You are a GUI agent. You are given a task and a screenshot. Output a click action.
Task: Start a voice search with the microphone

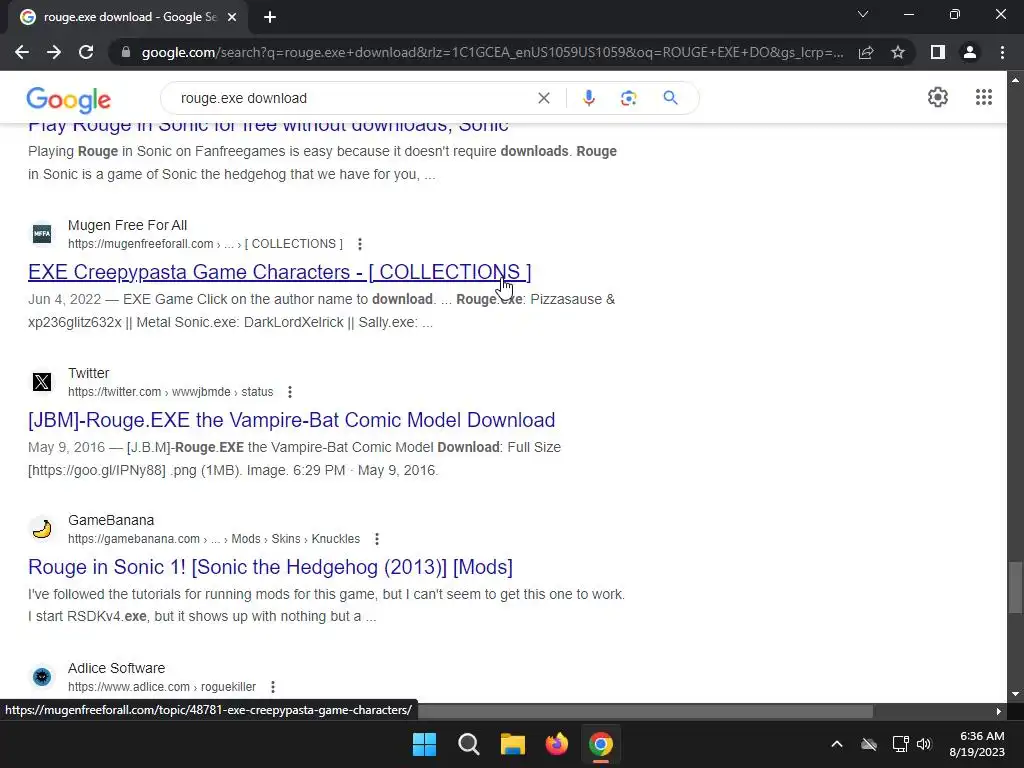click(588, 98)
